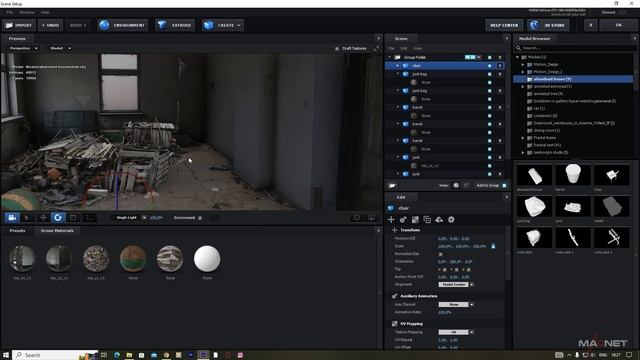Screen dimensions: 640x360
Task: Open the Single Light dropdown
Action: 131,218
